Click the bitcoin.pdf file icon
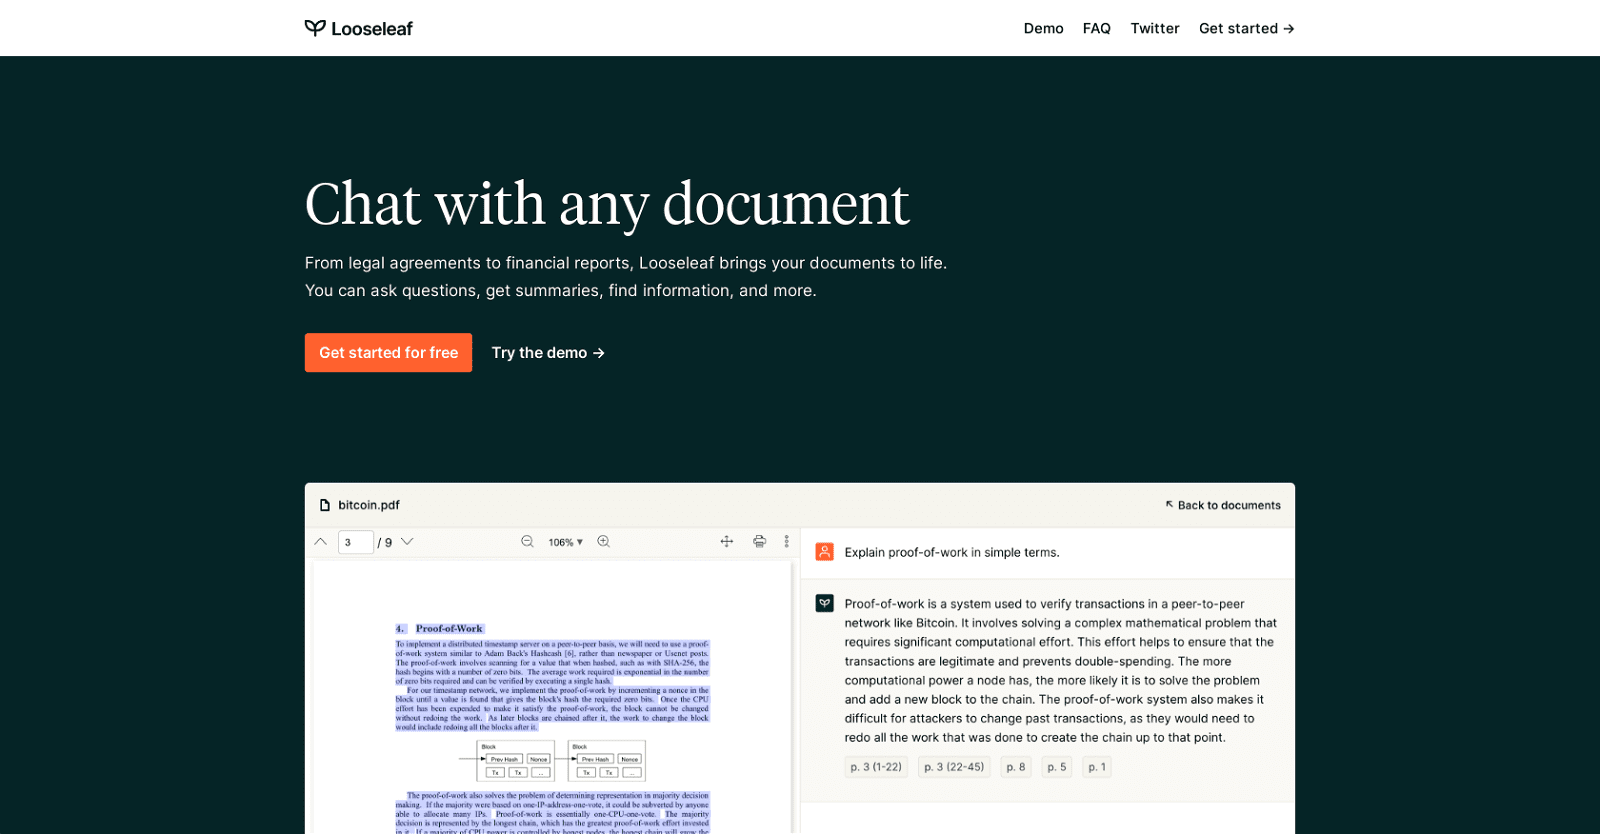1600x834 pixels. (325, 506)
